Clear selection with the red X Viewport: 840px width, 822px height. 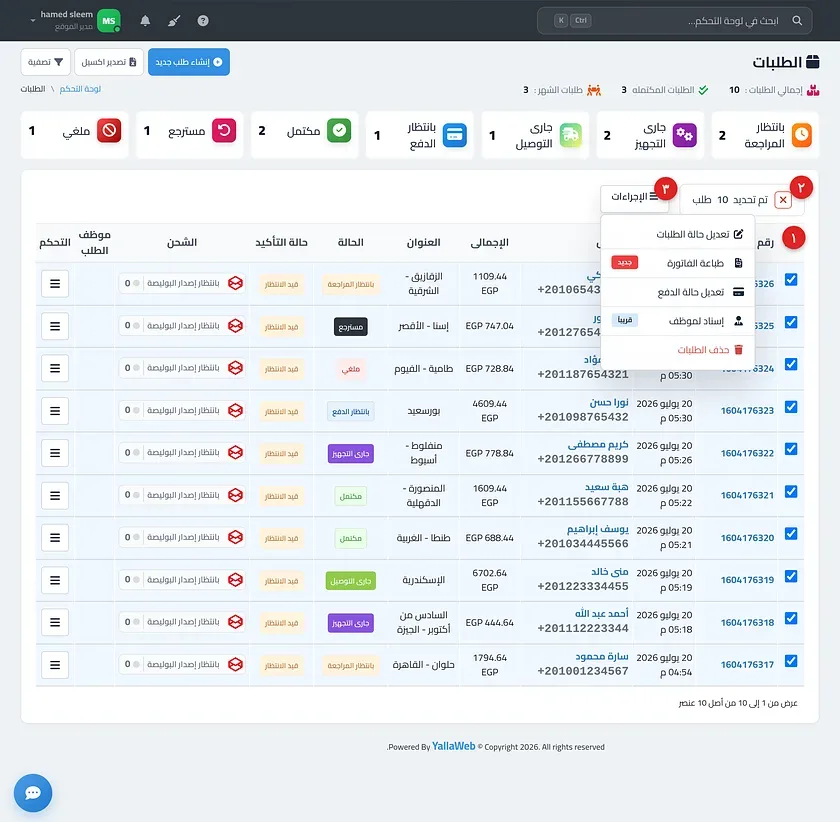pyautogui.click(x=783, y=200)
